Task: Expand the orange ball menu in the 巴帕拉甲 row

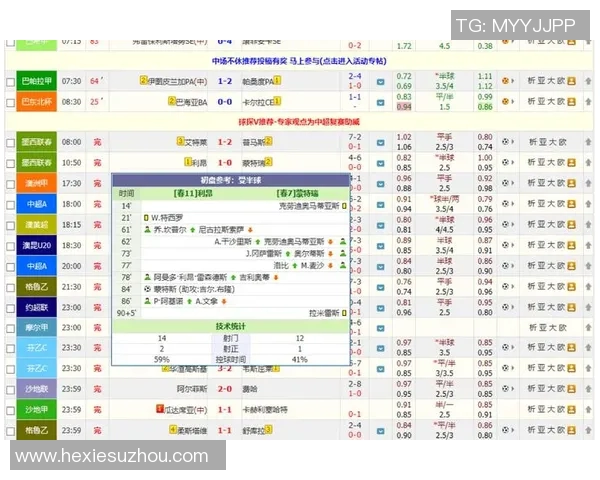Action: point(508,81)
